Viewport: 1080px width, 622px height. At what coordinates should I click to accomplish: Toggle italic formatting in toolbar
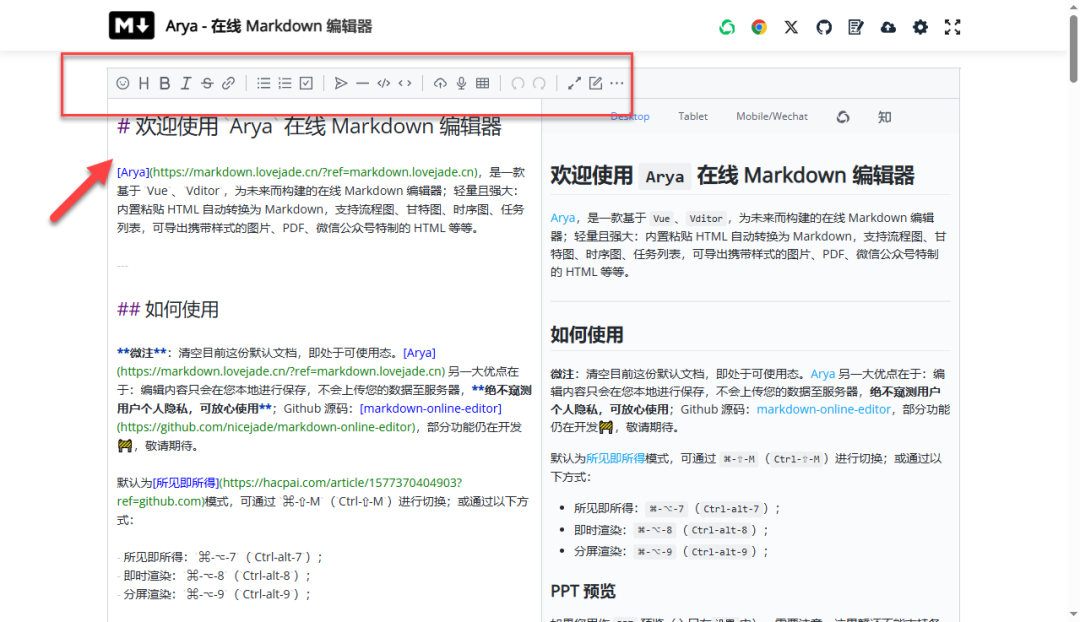[x=186, y=83]
